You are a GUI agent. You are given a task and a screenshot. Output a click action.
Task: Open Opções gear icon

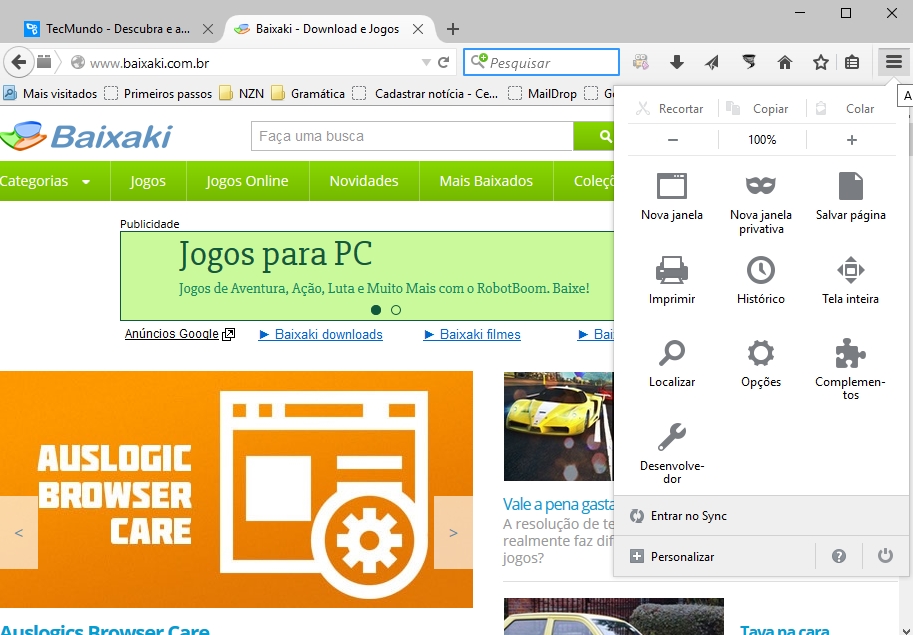coord(761,363)
